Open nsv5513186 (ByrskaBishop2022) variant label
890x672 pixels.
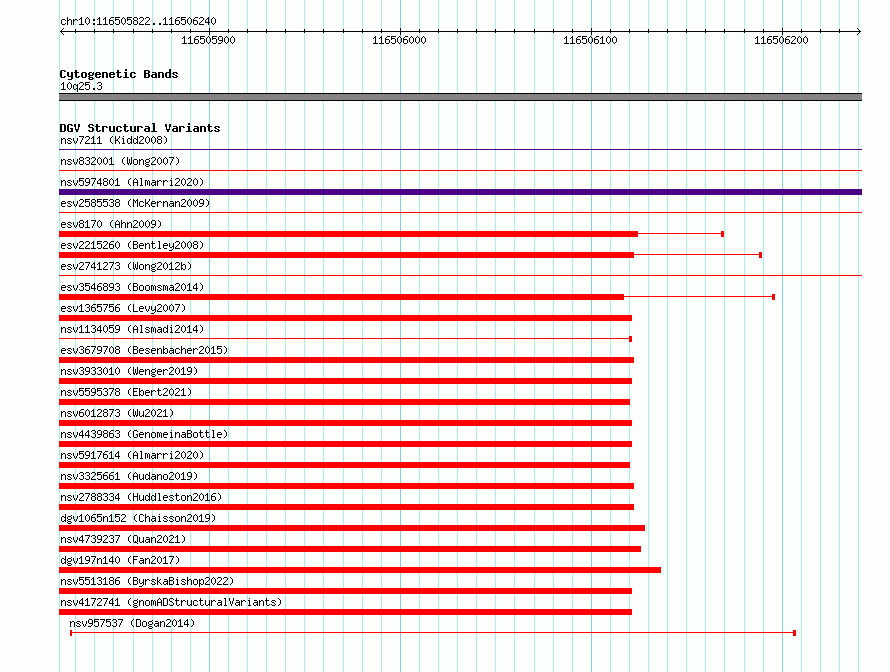147,581
